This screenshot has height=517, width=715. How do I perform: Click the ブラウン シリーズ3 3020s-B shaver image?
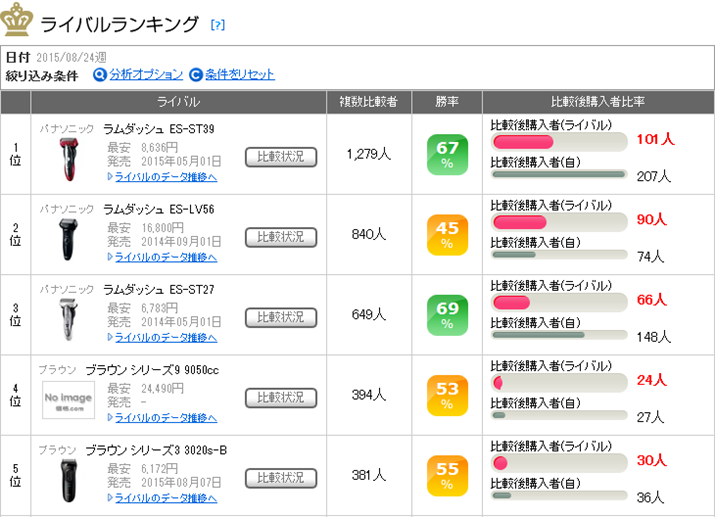coord(68,480)
